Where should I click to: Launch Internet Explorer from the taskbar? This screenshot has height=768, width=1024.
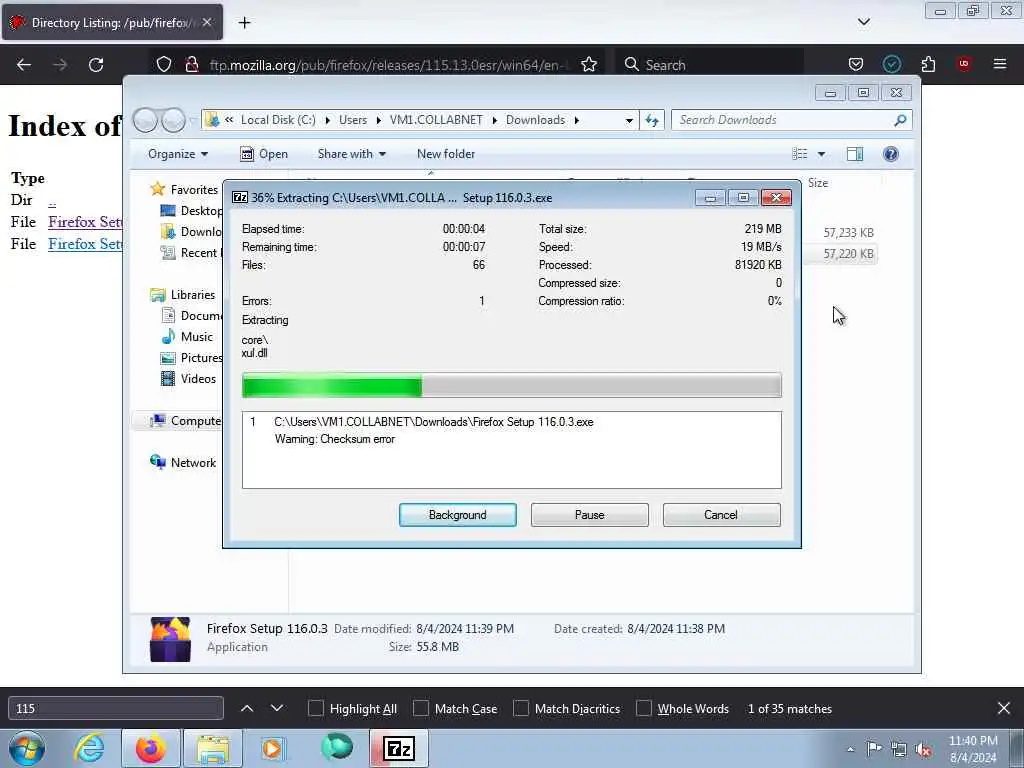point(89,748)
